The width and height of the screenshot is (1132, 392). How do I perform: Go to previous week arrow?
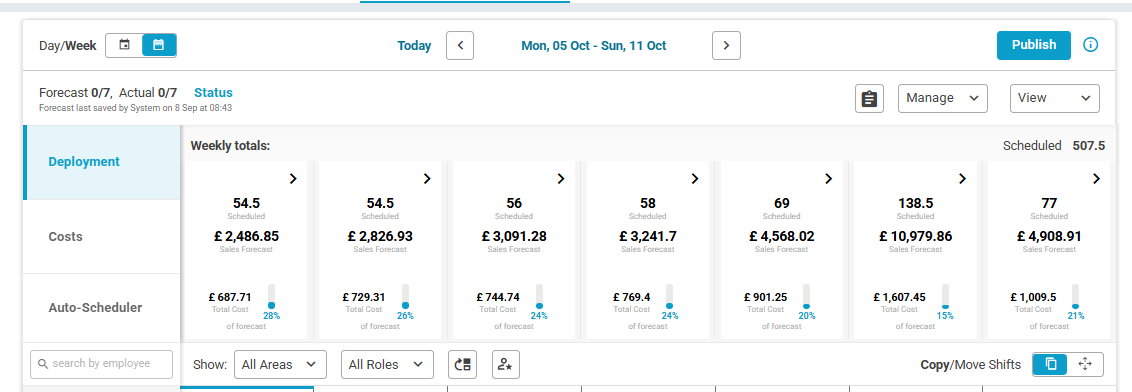coord(460,45)
